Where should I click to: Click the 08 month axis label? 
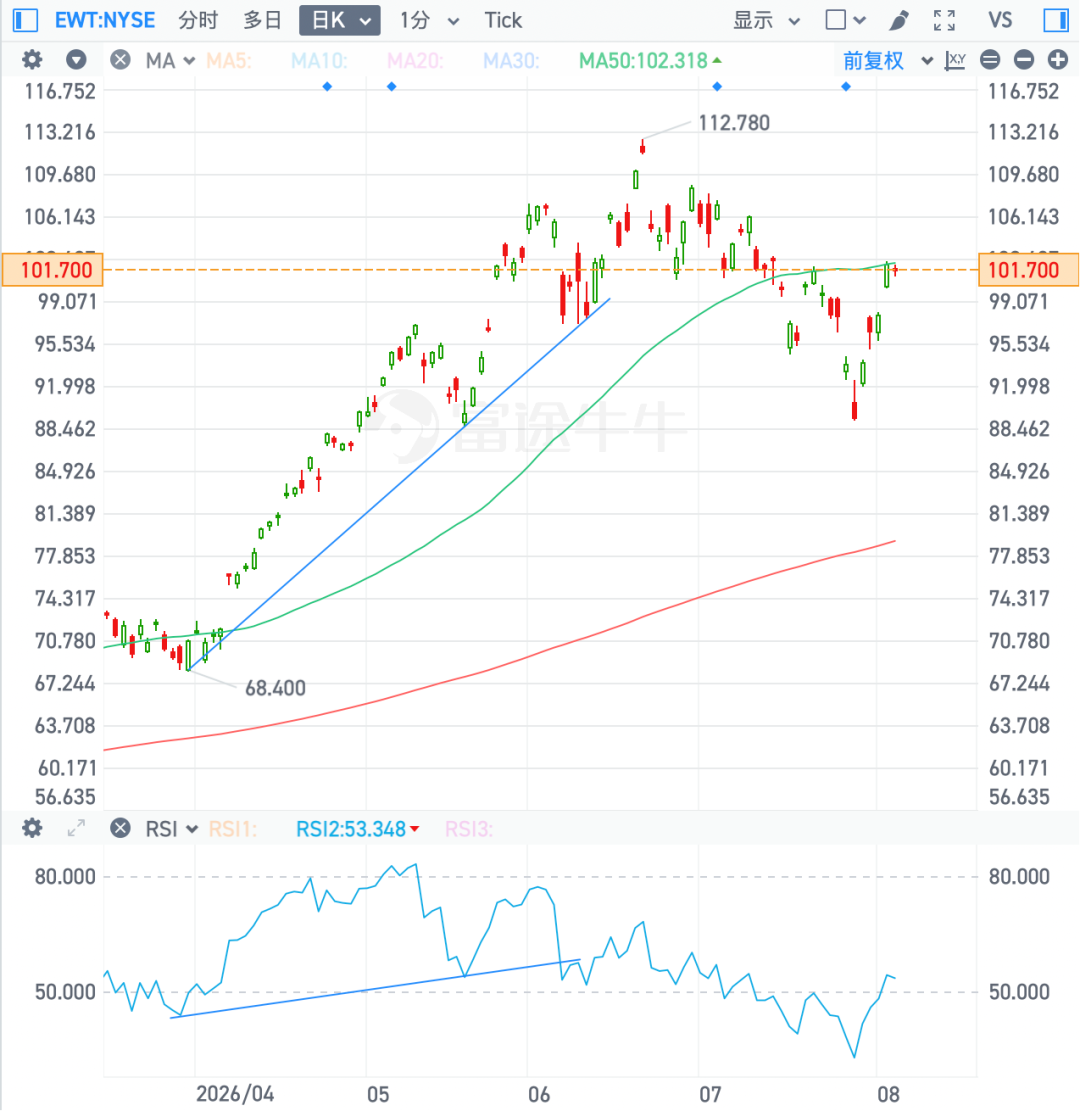click(888, 1093)
